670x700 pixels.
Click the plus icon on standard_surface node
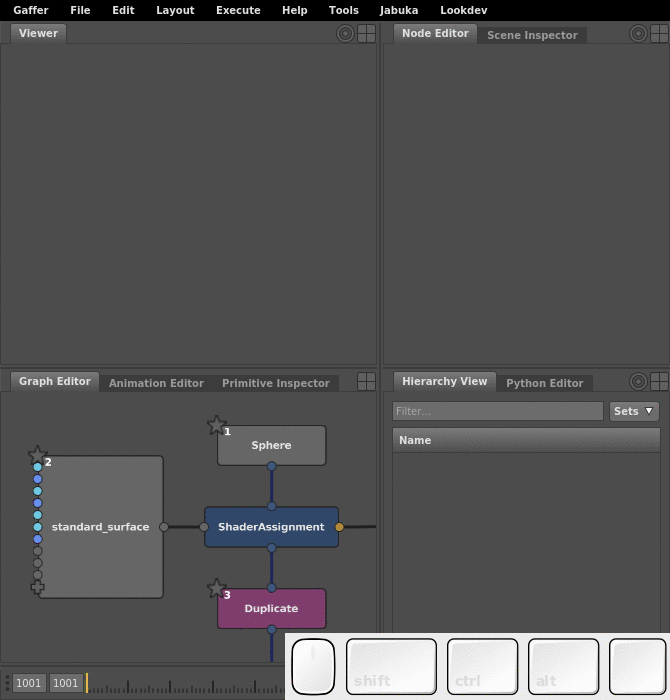tap(38, 588)
